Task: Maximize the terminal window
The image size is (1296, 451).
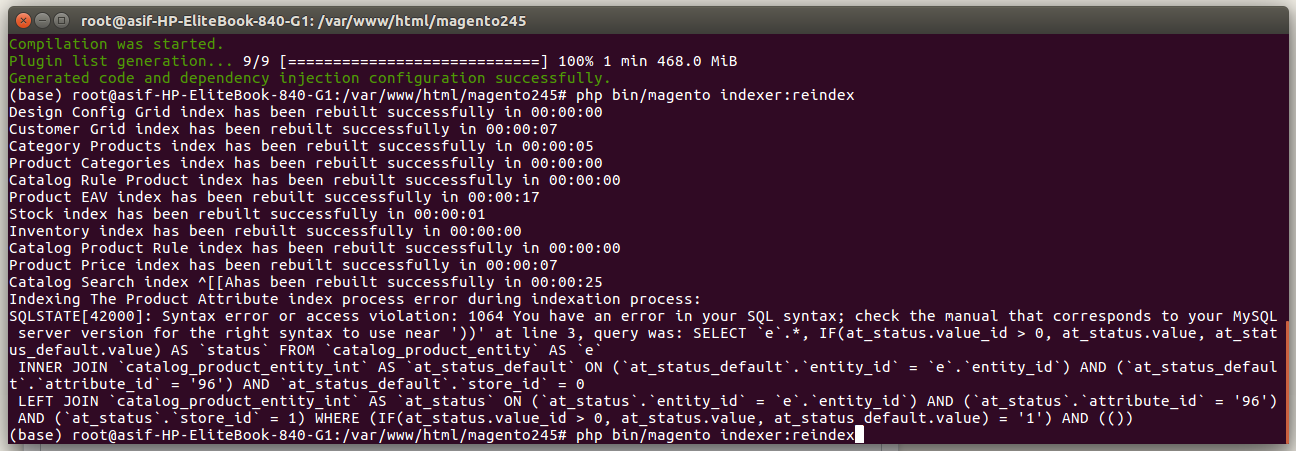Action: pyautogui.click(x=62, y=20)
